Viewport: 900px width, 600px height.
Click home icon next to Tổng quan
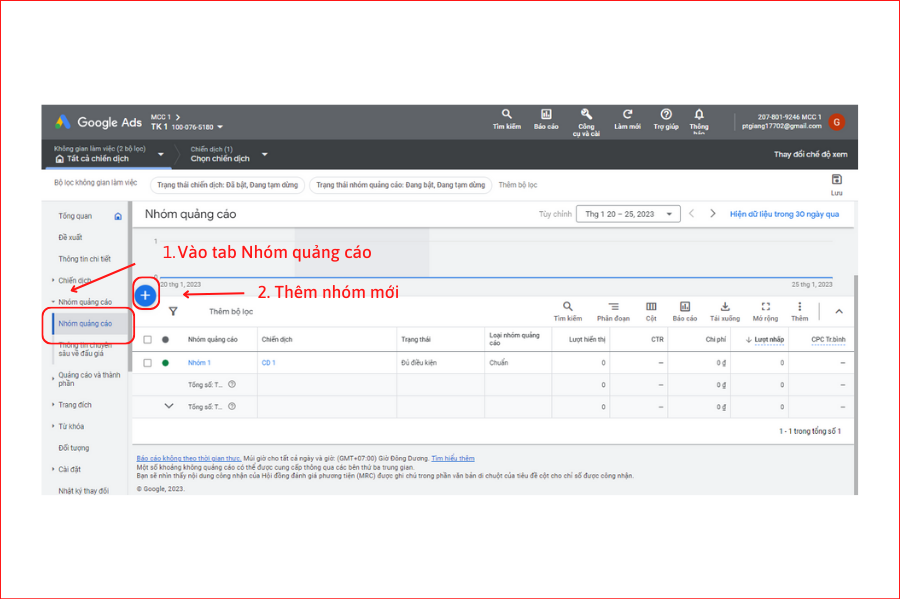tap(118, 216)
